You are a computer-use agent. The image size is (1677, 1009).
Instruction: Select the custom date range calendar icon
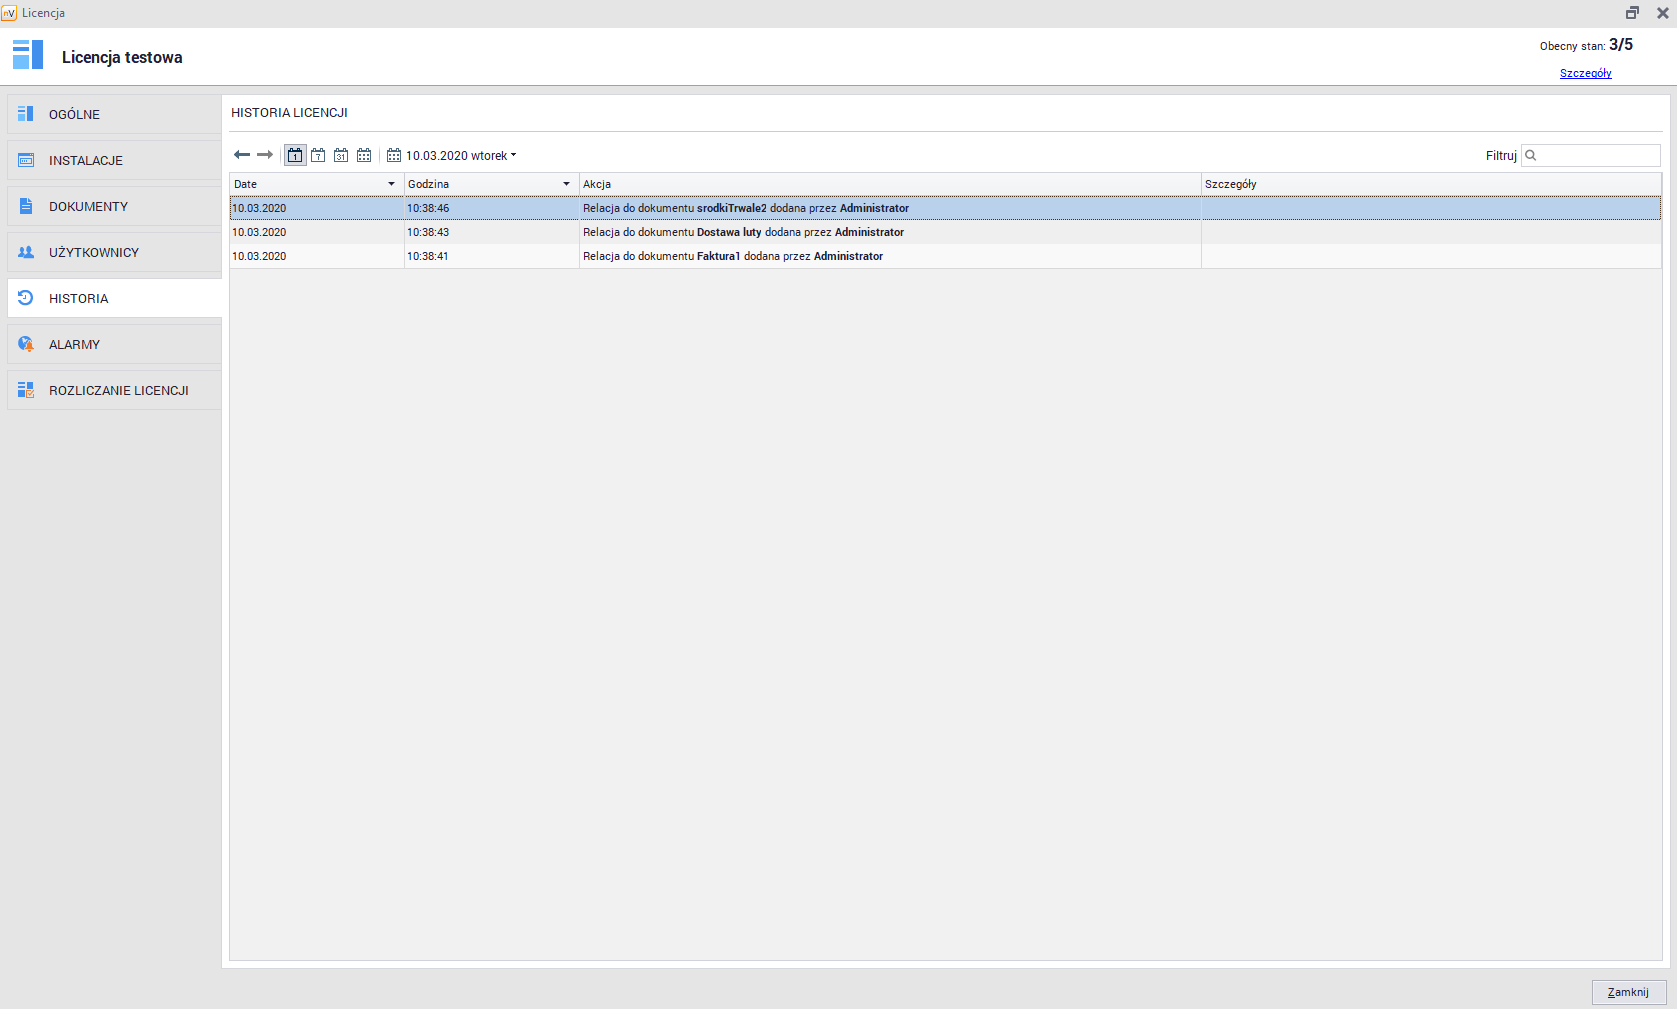click(x=364, y=155)
